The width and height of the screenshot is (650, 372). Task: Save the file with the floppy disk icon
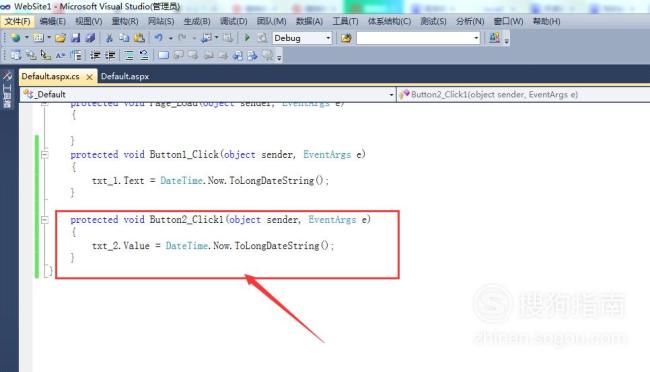click(75, 38)
